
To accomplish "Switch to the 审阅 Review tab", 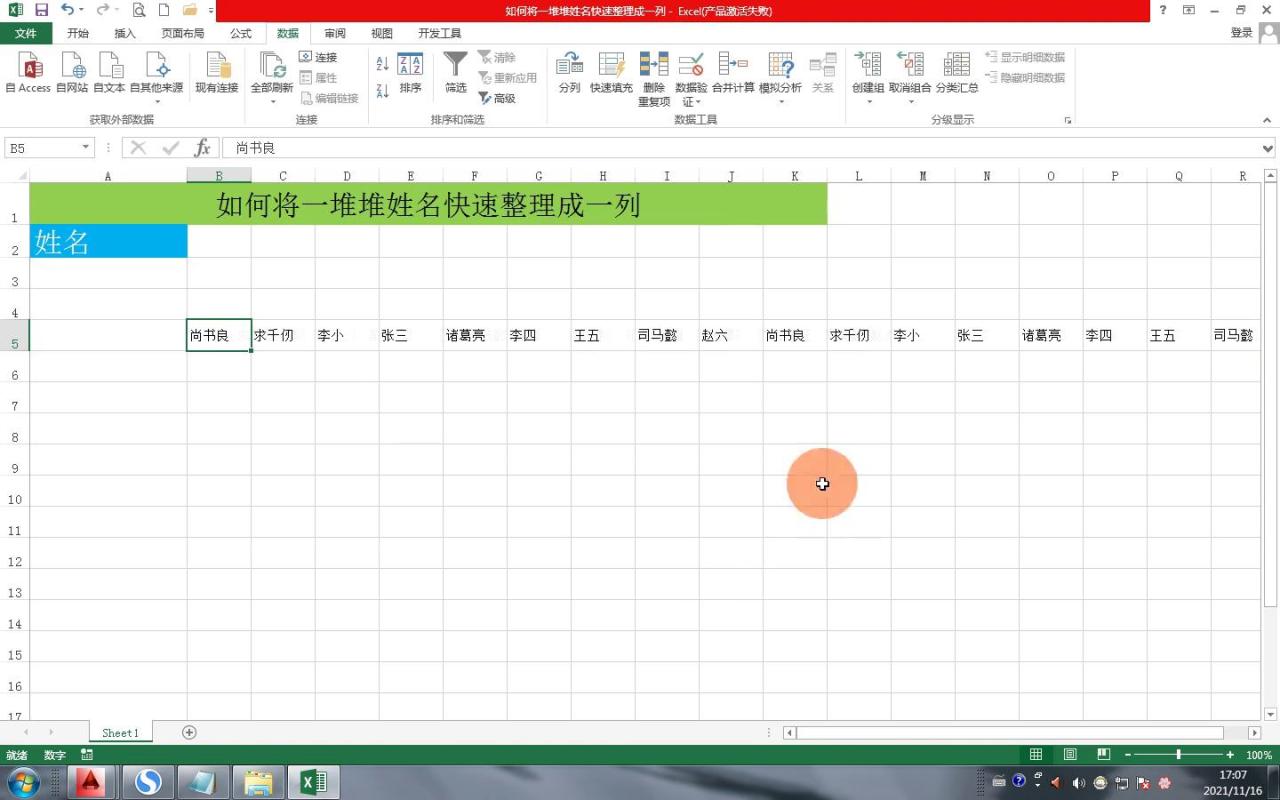I will click(335, 33).
